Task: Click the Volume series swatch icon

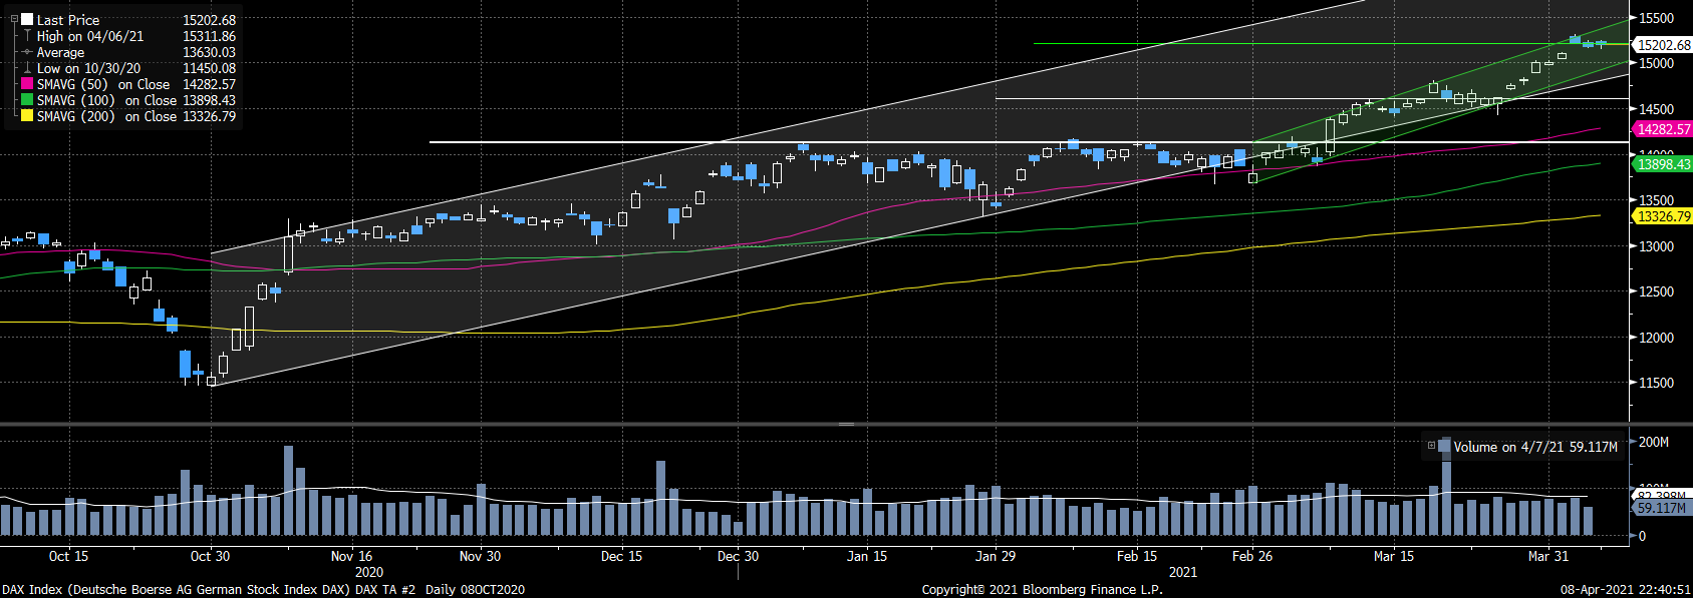Action: pos(1445,446)
